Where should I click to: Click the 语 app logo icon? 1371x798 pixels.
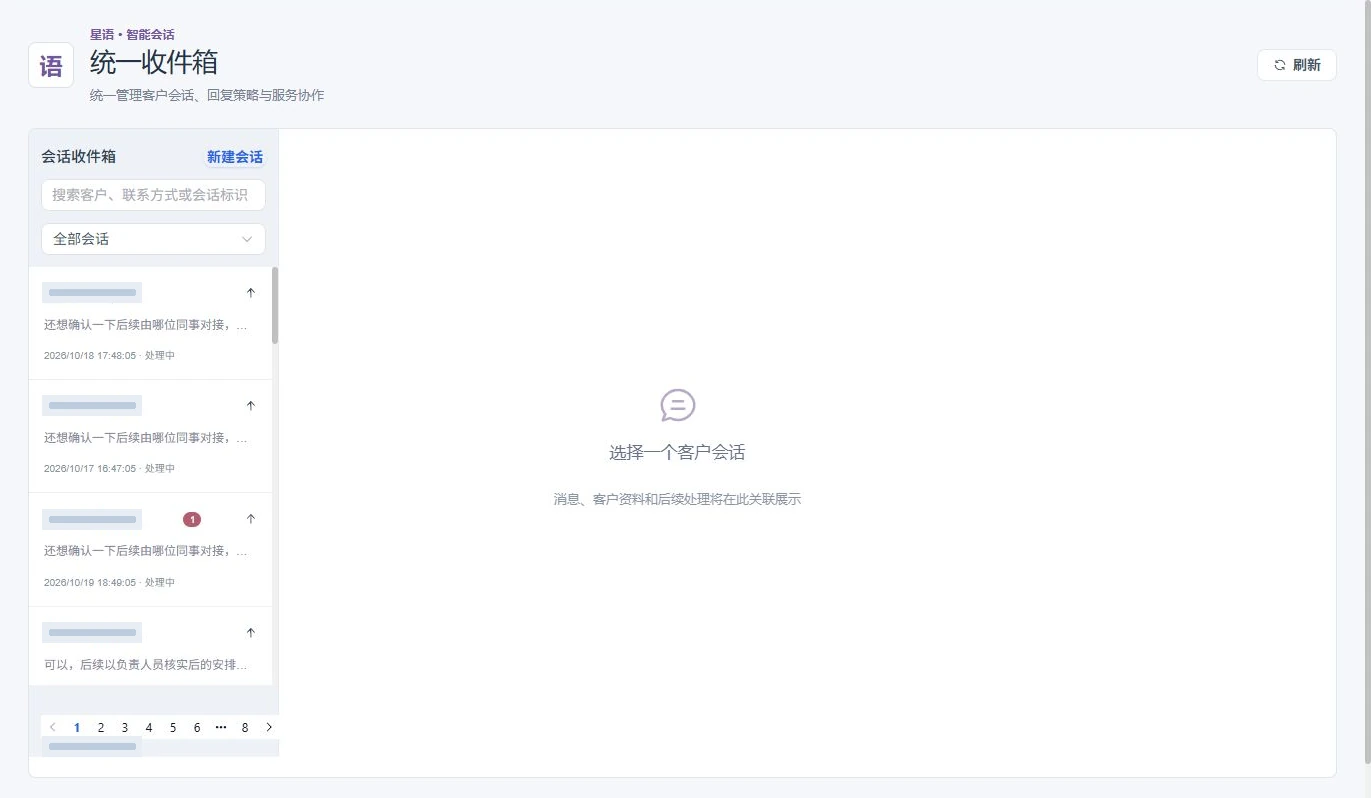click(x=51, y=66)
